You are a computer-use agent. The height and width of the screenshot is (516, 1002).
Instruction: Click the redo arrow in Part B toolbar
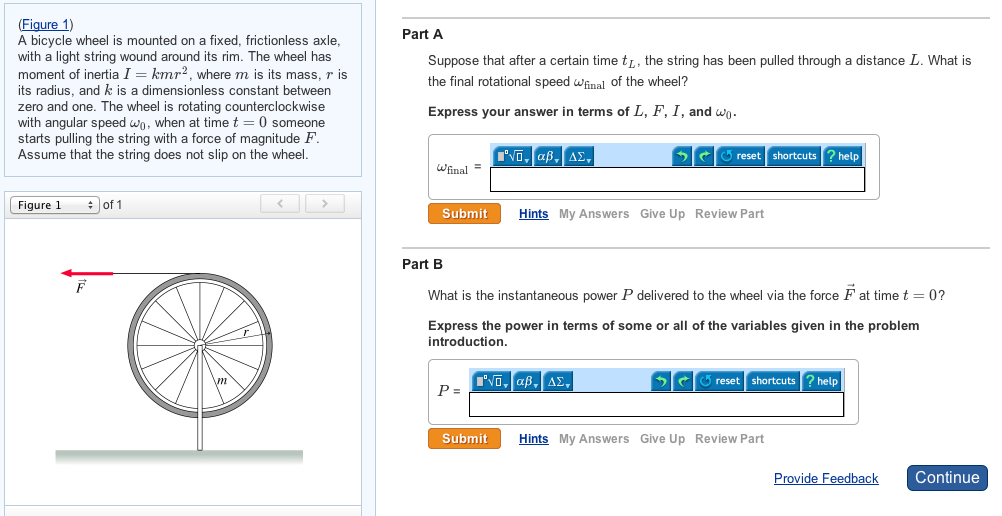tap(683, 381)
